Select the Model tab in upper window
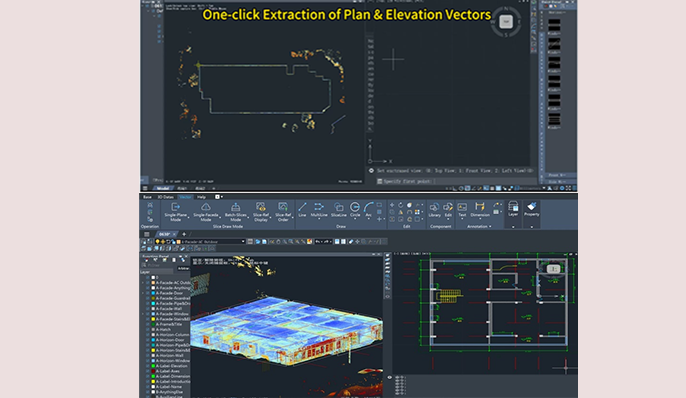 163,188
